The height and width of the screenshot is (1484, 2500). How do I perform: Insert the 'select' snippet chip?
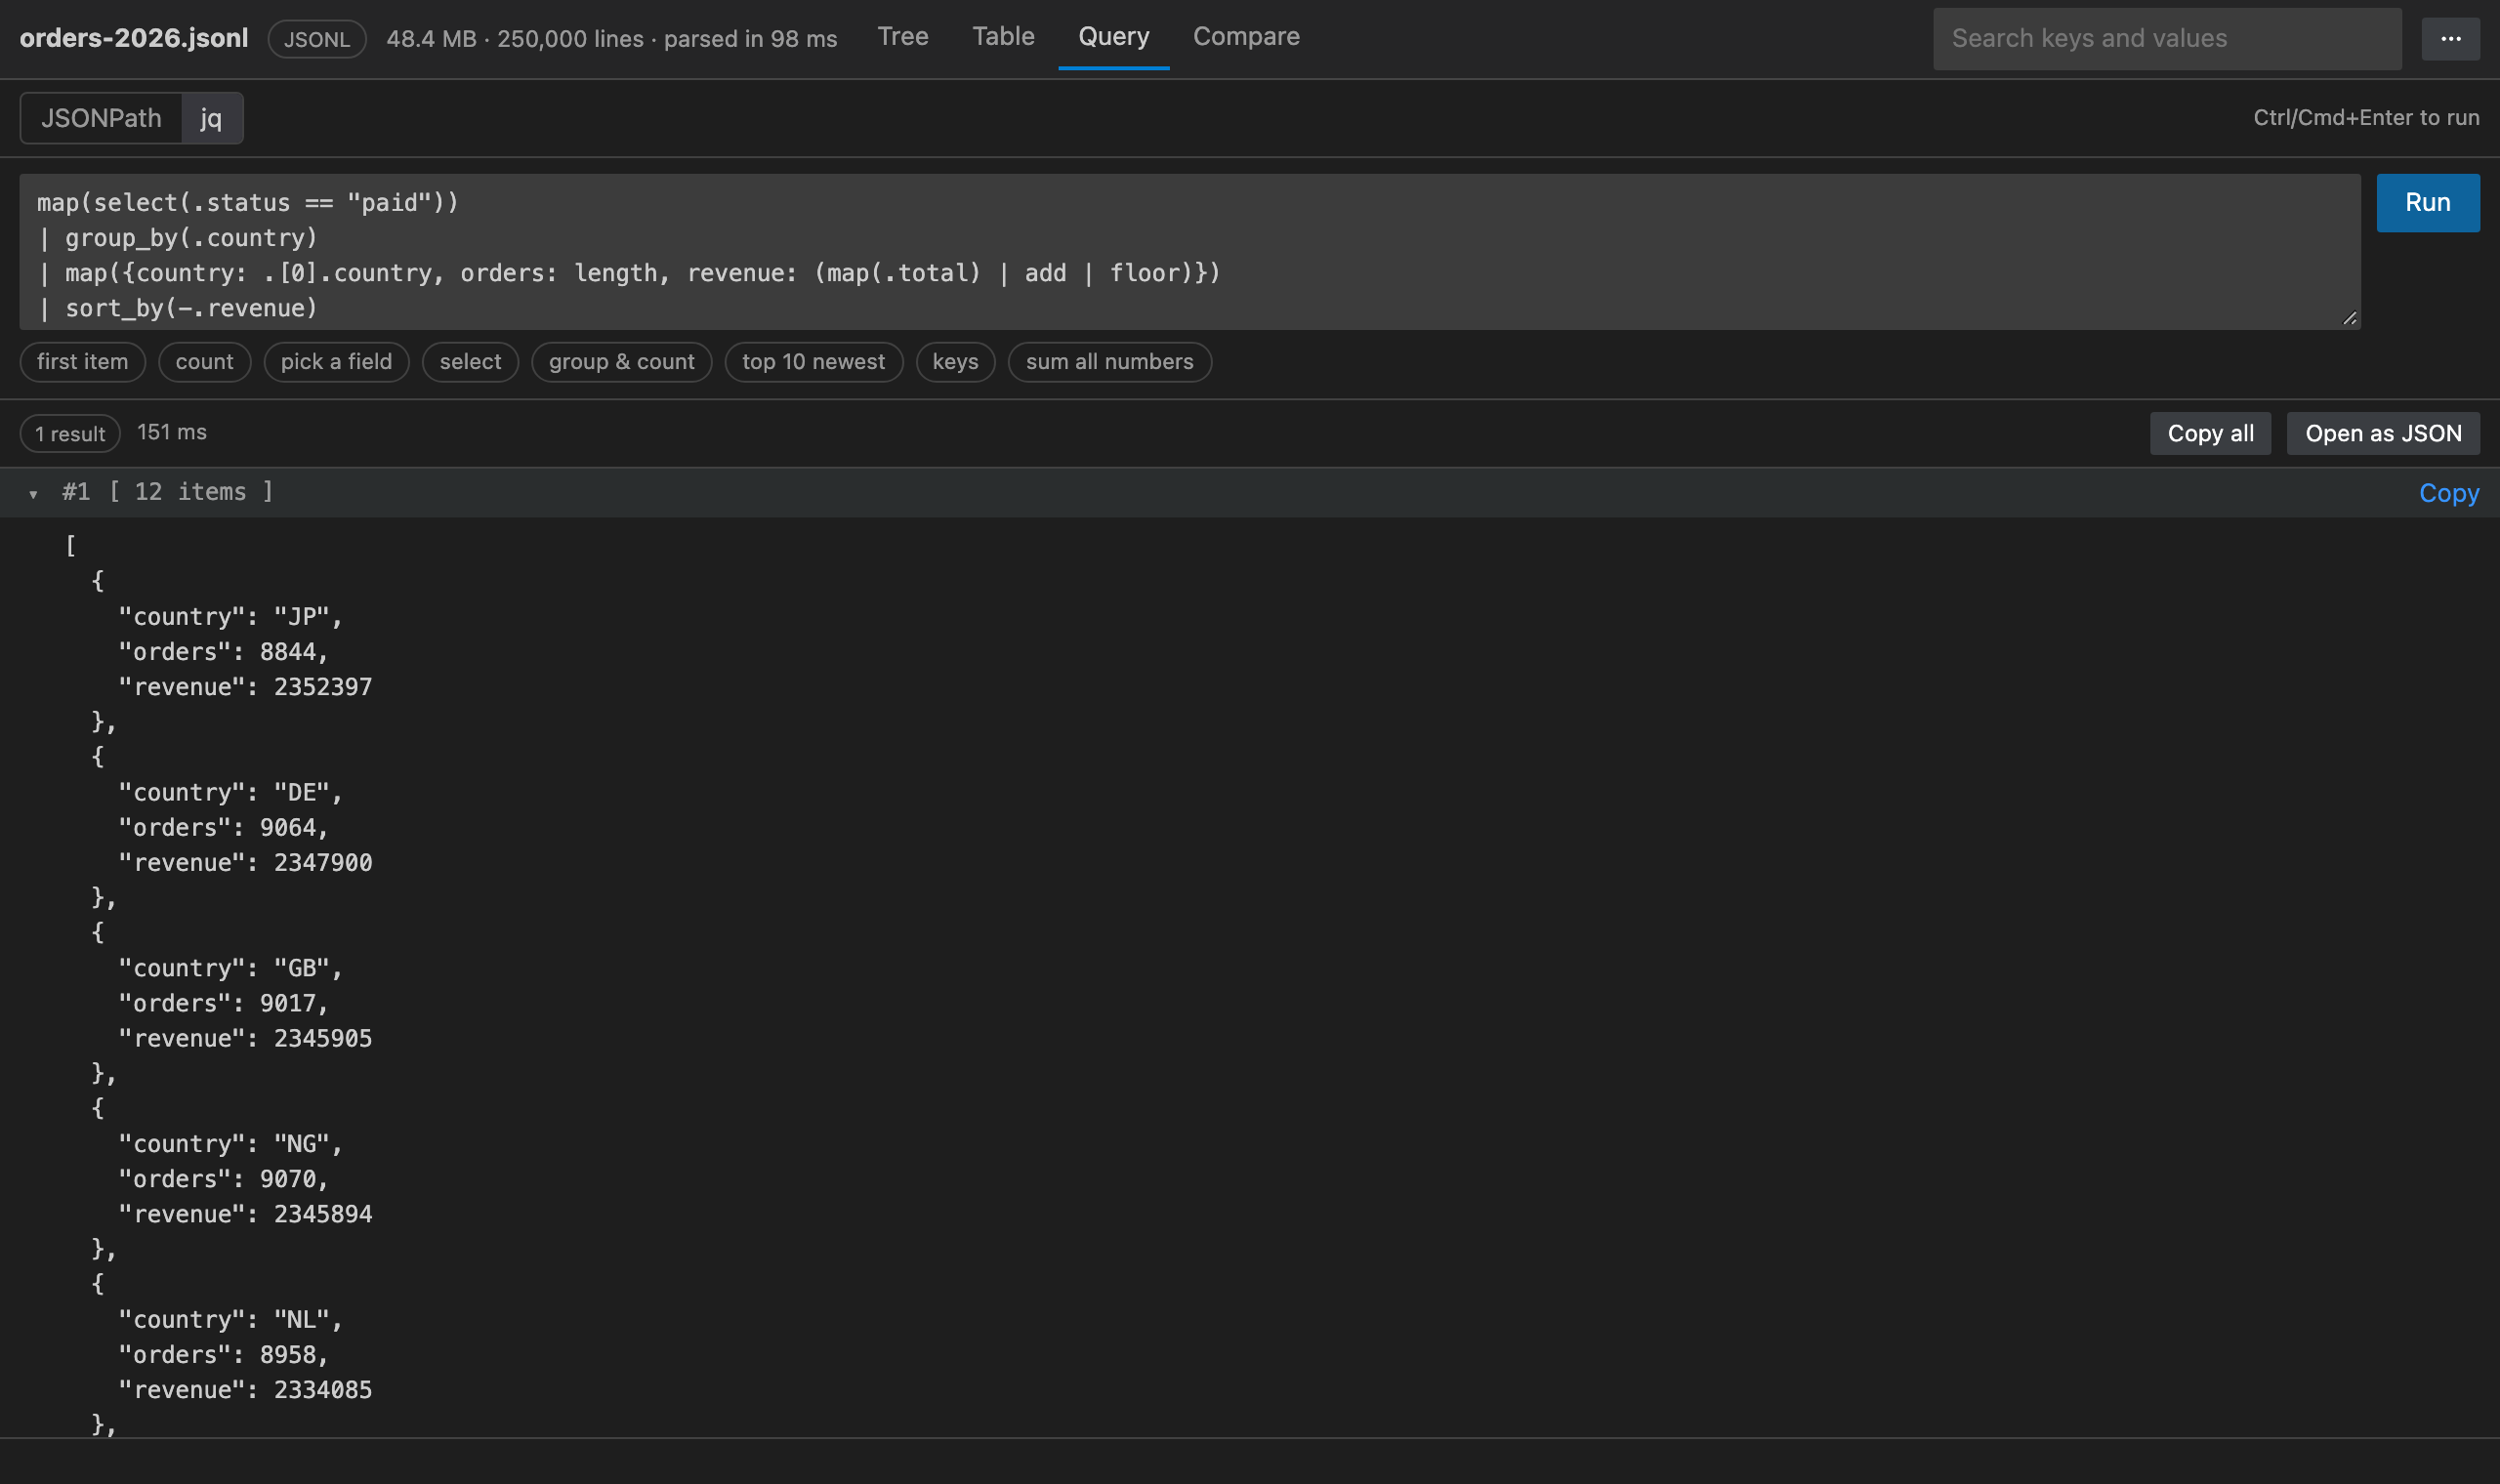(470, 362)
